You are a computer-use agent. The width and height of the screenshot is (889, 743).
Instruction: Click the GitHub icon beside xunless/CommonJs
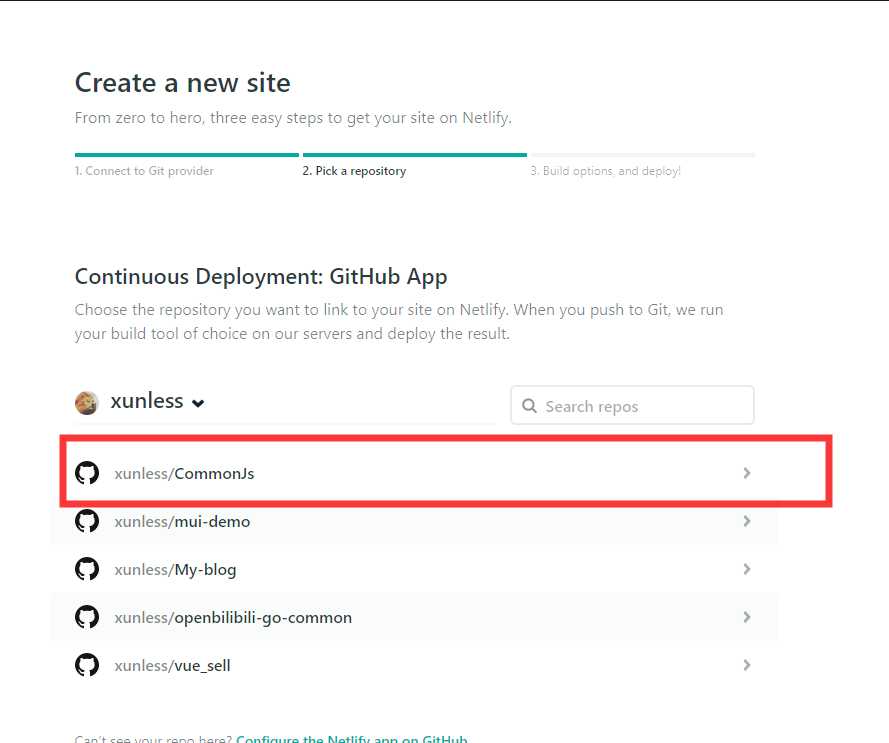point(87,473)
